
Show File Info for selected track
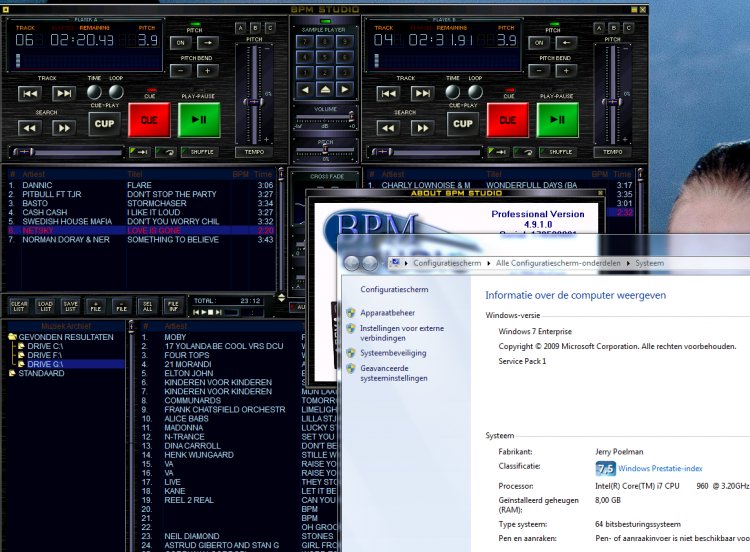pos(173,306)
